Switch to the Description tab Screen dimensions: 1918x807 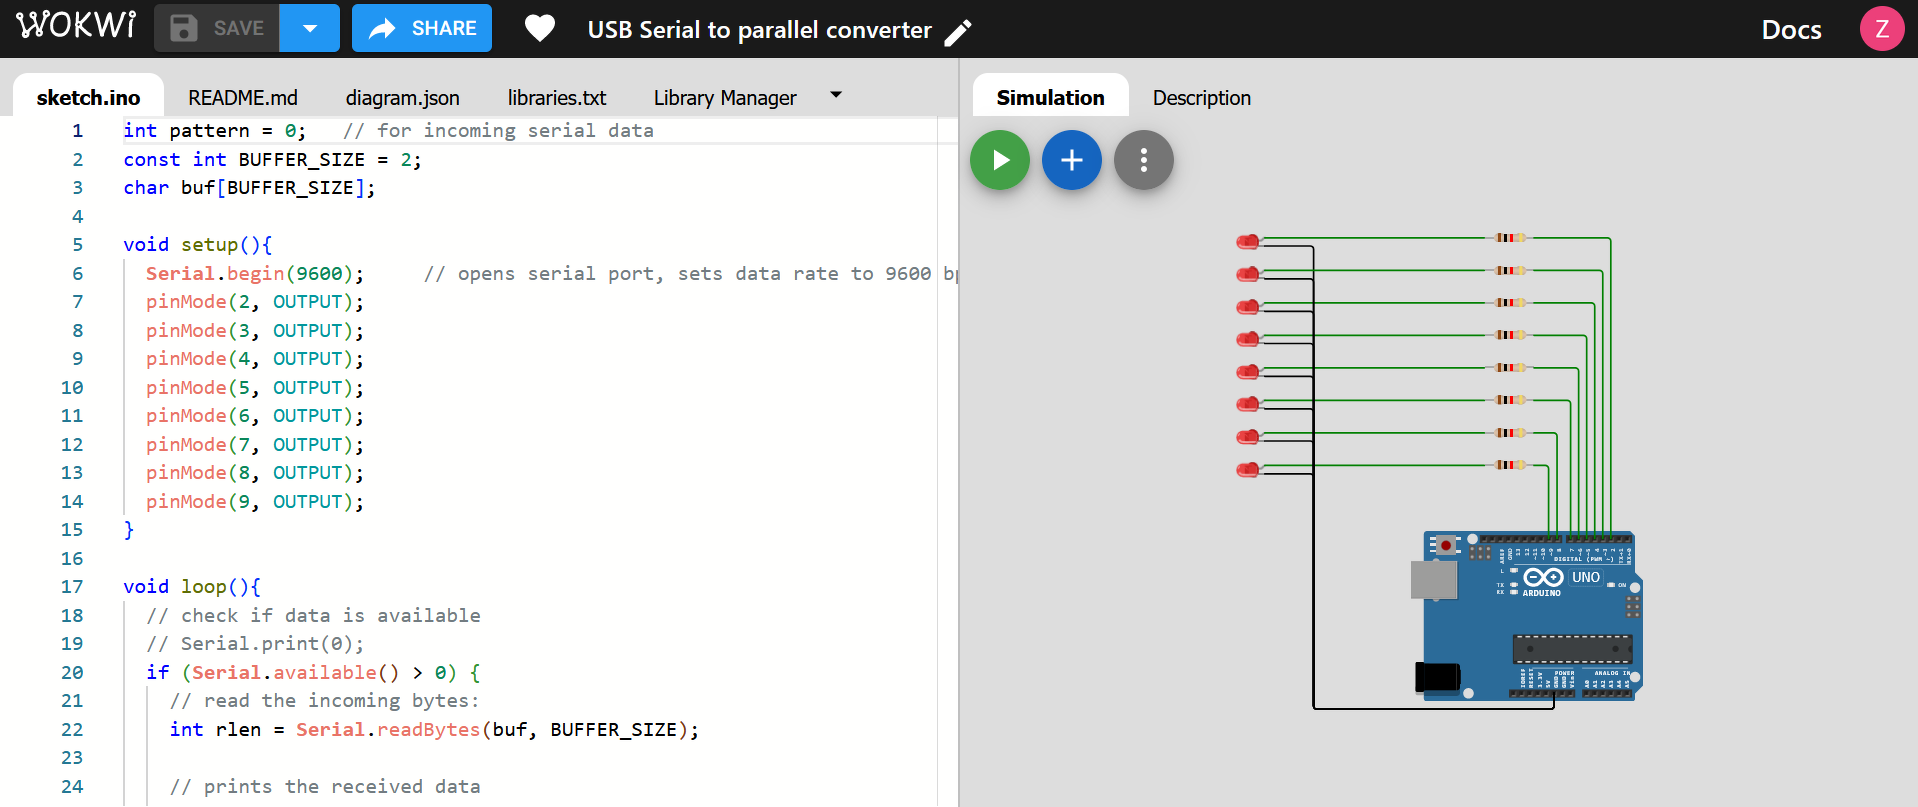1201,98
